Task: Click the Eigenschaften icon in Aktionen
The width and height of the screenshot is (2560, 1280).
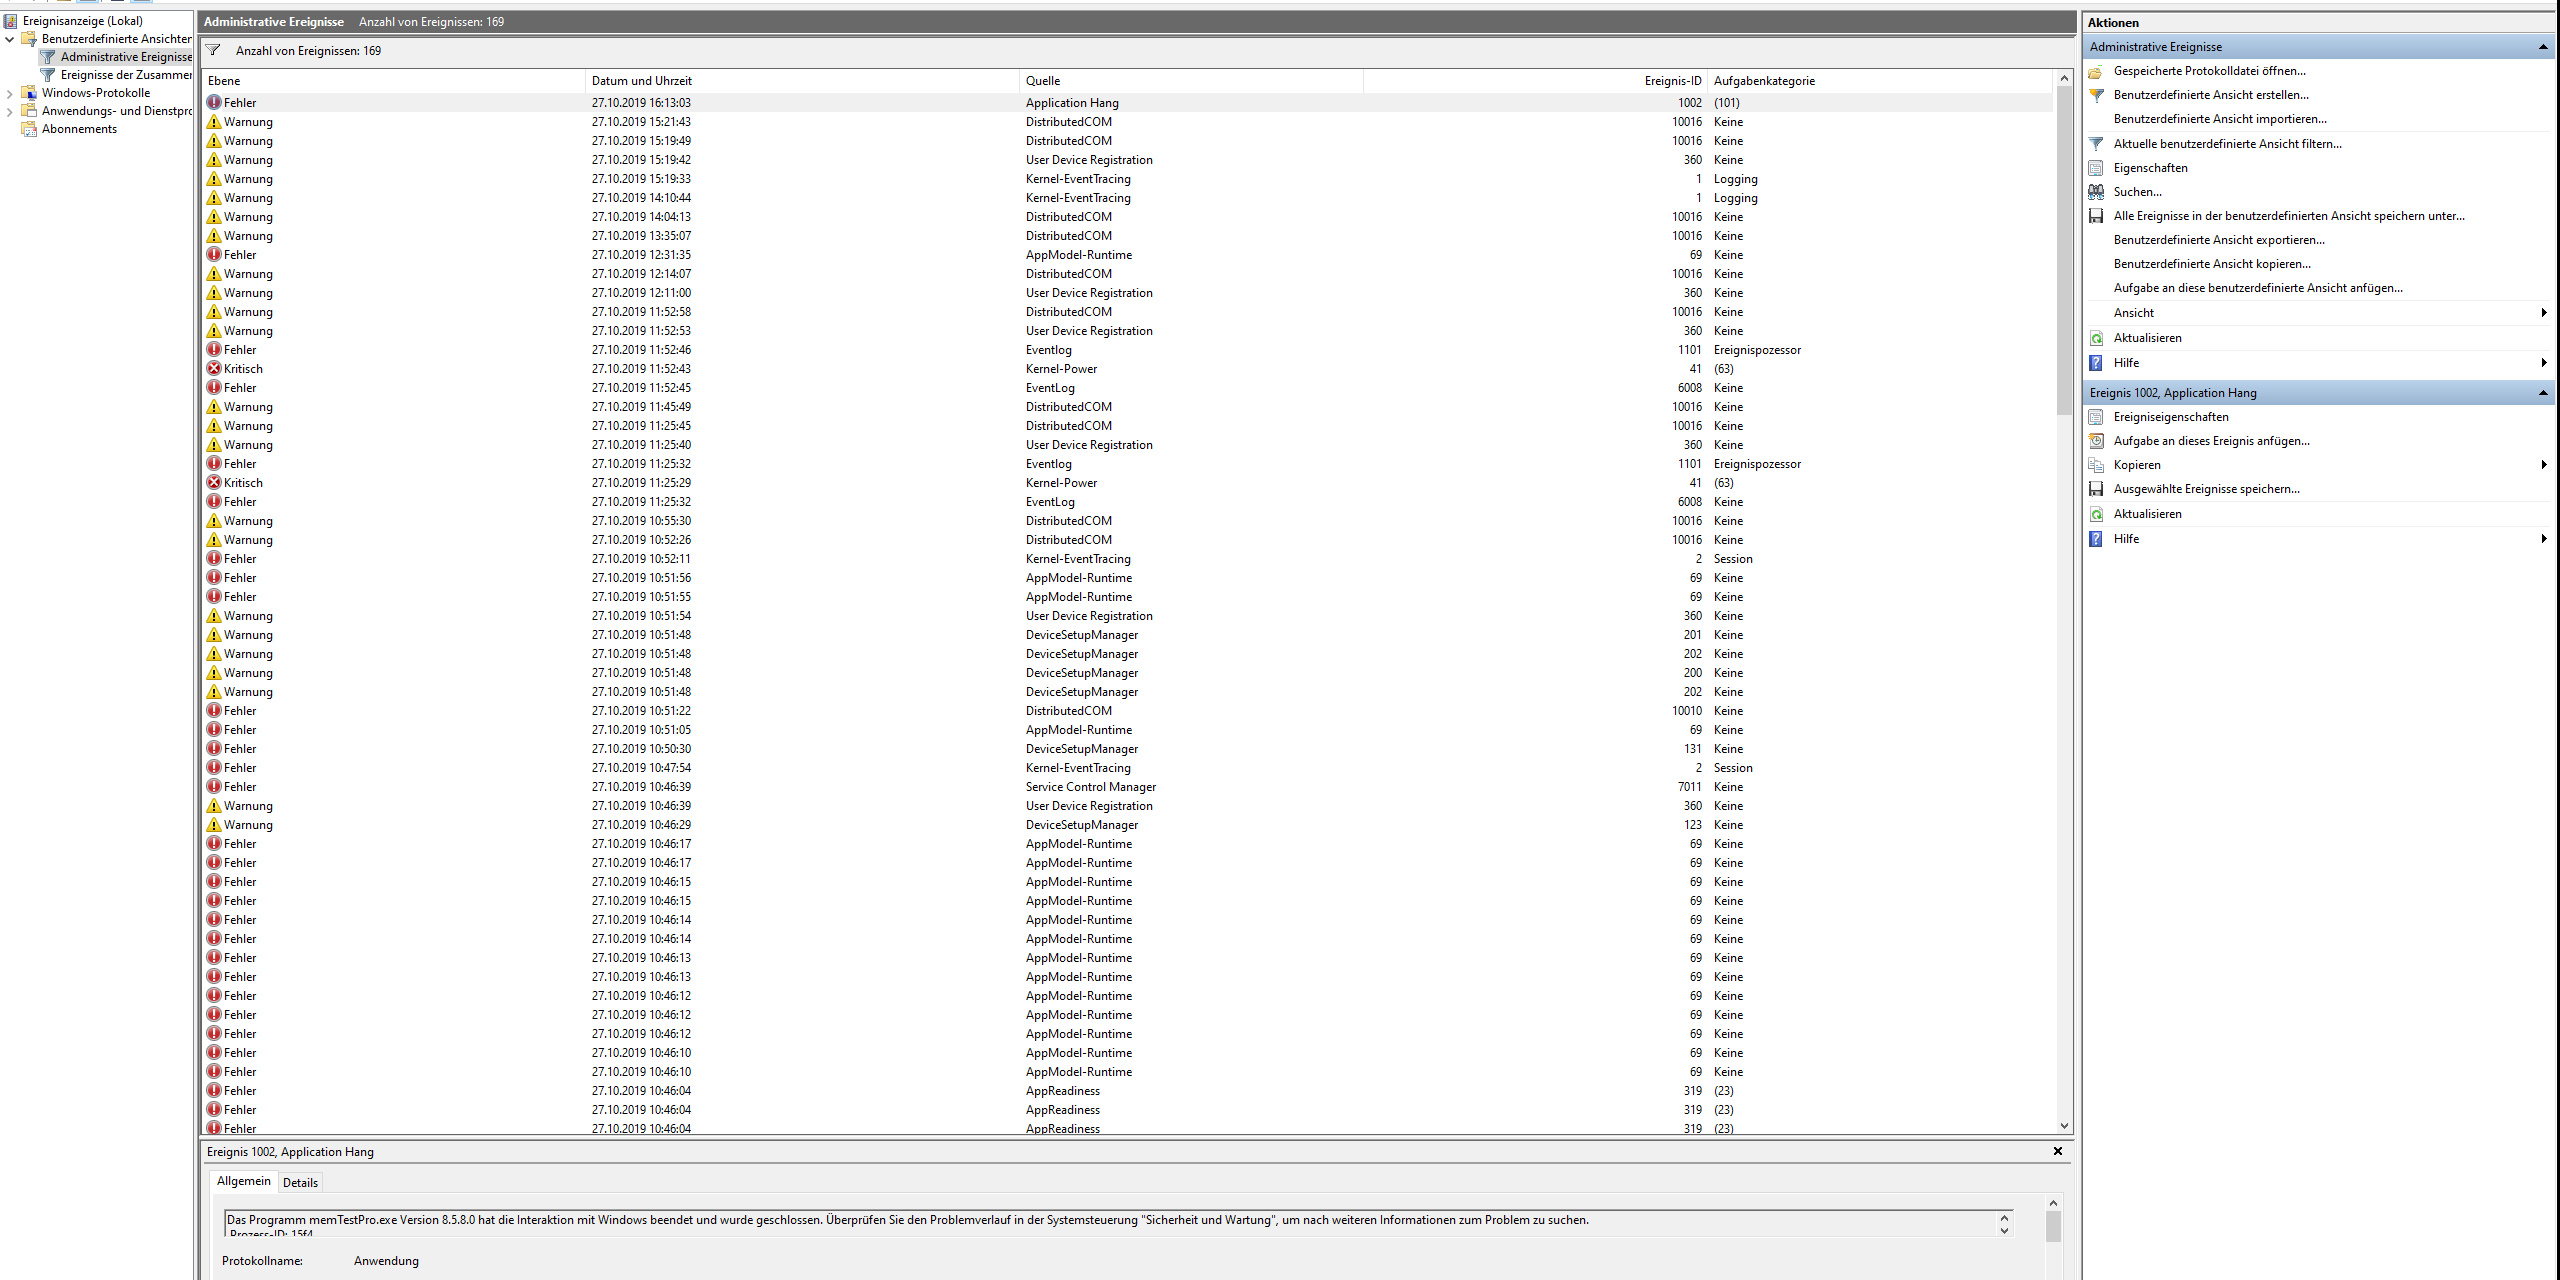Action: point(2096,168)
